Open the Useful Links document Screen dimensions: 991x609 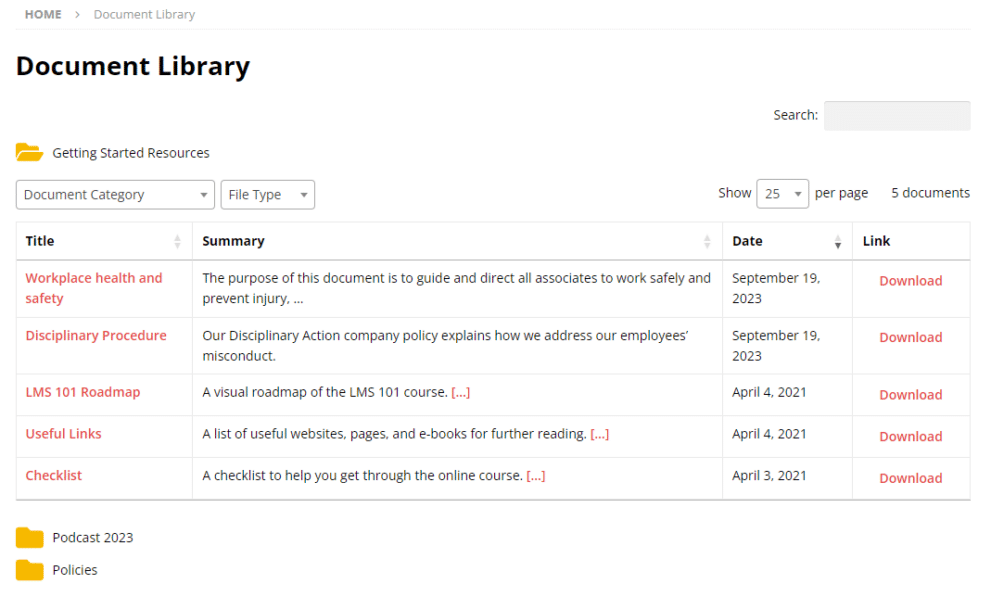[x=63, y=434]
